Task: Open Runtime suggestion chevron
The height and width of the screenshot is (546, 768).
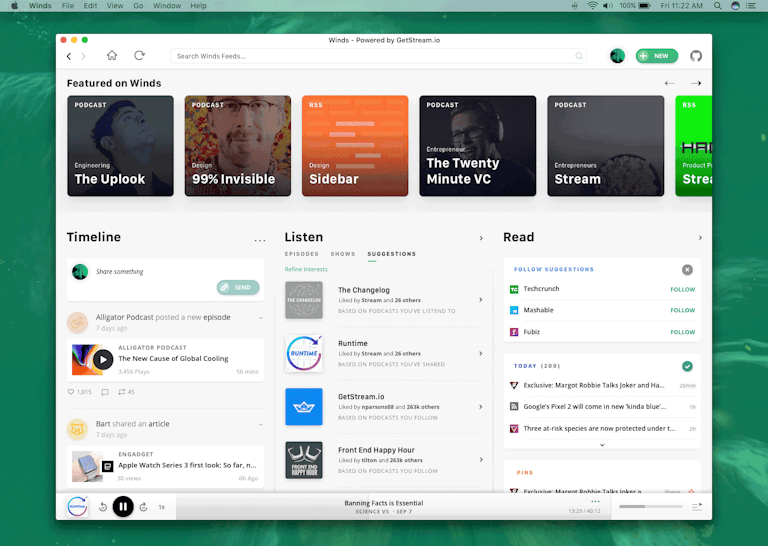Action: coord(480,354)
